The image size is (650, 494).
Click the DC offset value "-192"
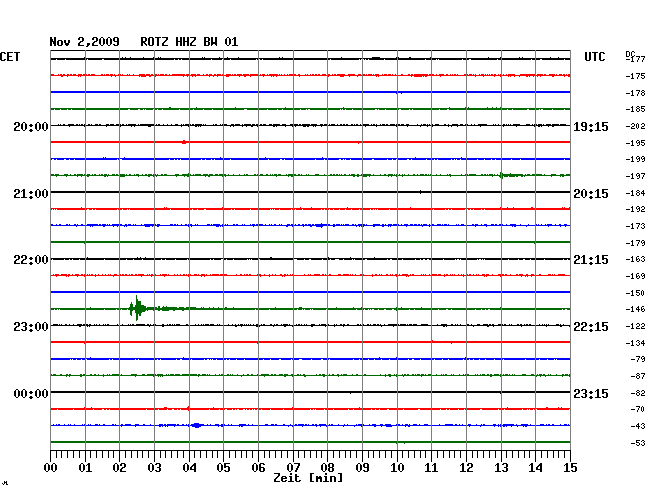(x=636, y=209)
